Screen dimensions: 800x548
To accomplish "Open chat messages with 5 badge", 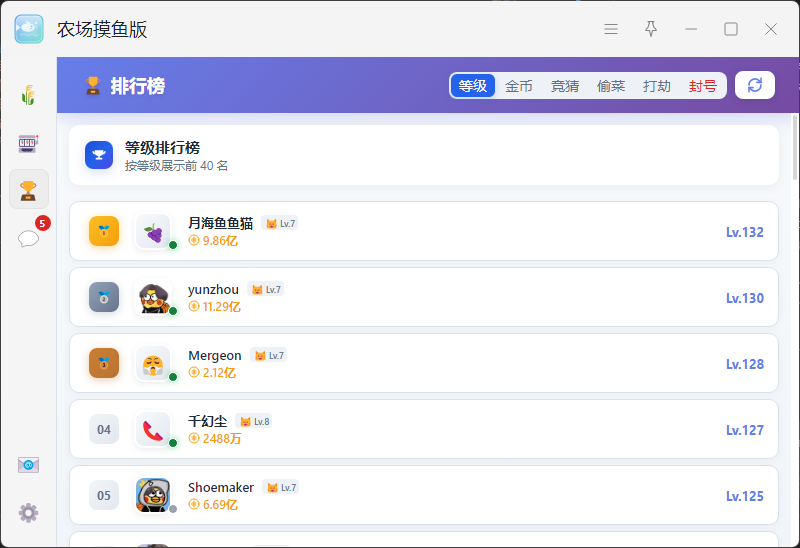I will point(29,238).
